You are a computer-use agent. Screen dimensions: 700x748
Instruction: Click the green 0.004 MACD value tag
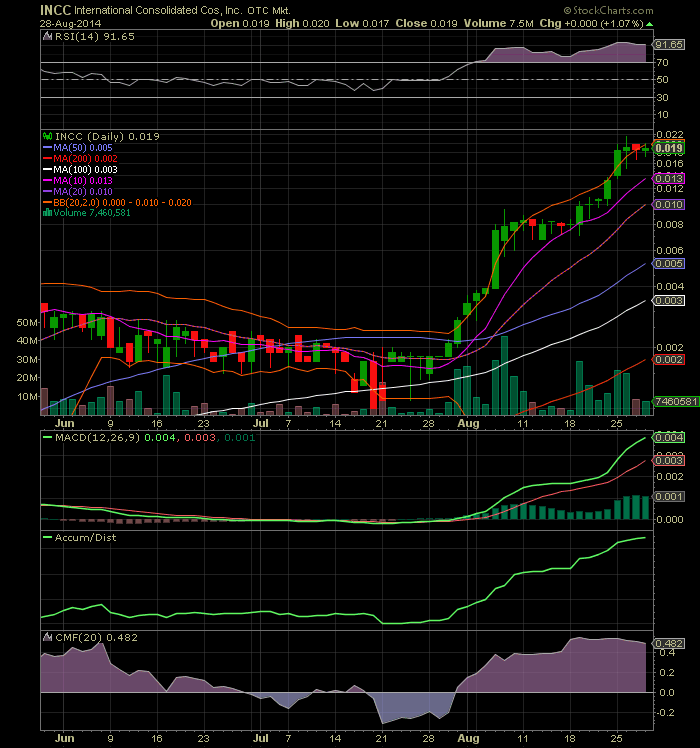pyautogui.click(x=669, y=437)
